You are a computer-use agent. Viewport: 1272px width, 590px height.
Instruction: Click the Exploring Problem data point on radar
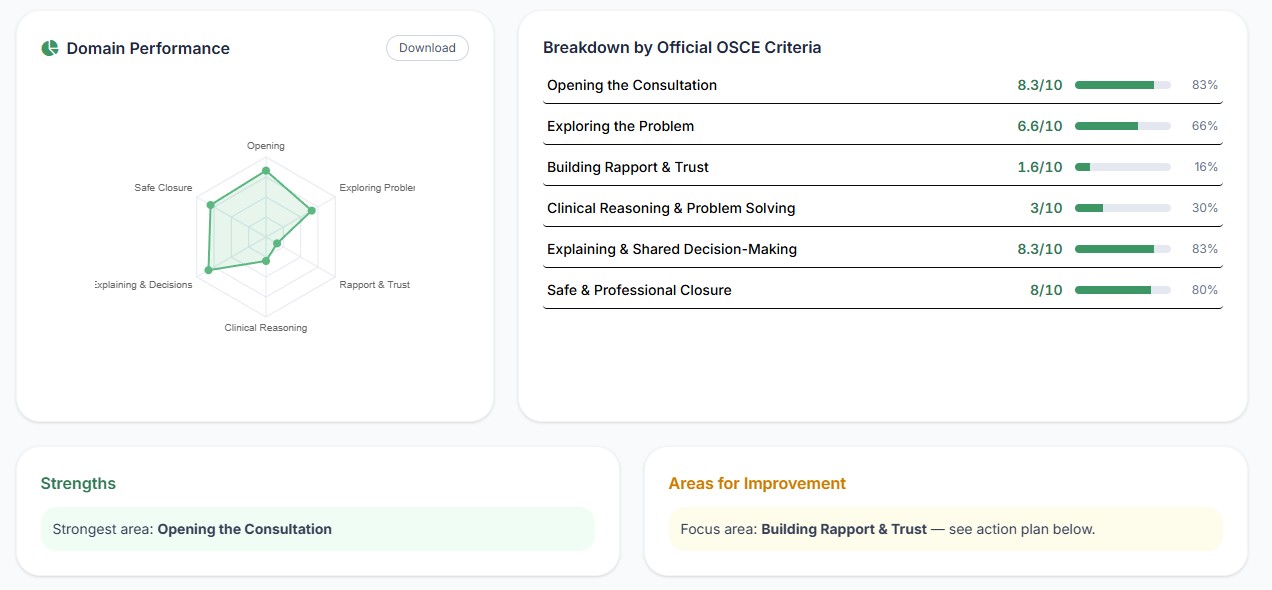(x=312, y=210)
